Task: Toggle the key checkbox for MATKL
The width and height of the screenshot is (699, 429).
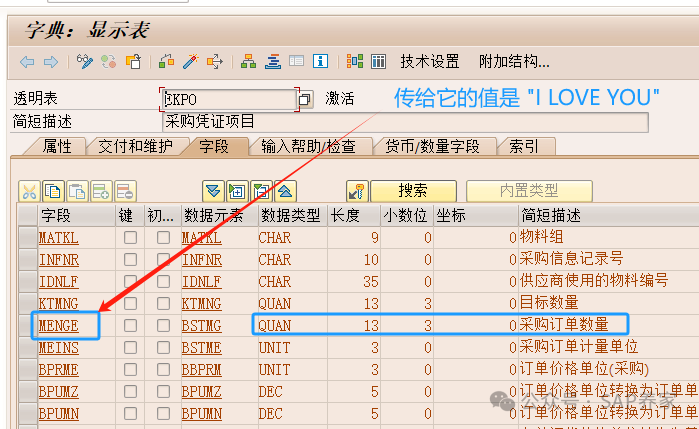Action: click(x=130, y=237)
